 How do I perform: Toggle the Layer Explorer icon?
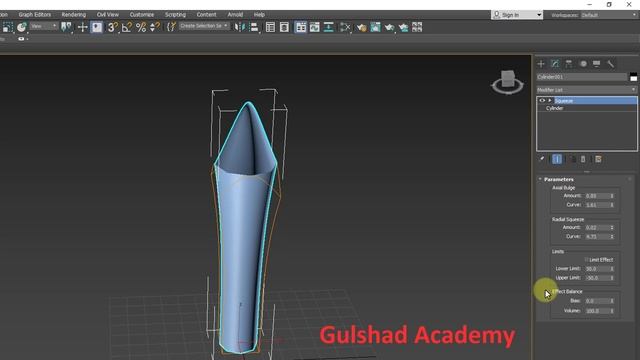click(x=284, y=27)
